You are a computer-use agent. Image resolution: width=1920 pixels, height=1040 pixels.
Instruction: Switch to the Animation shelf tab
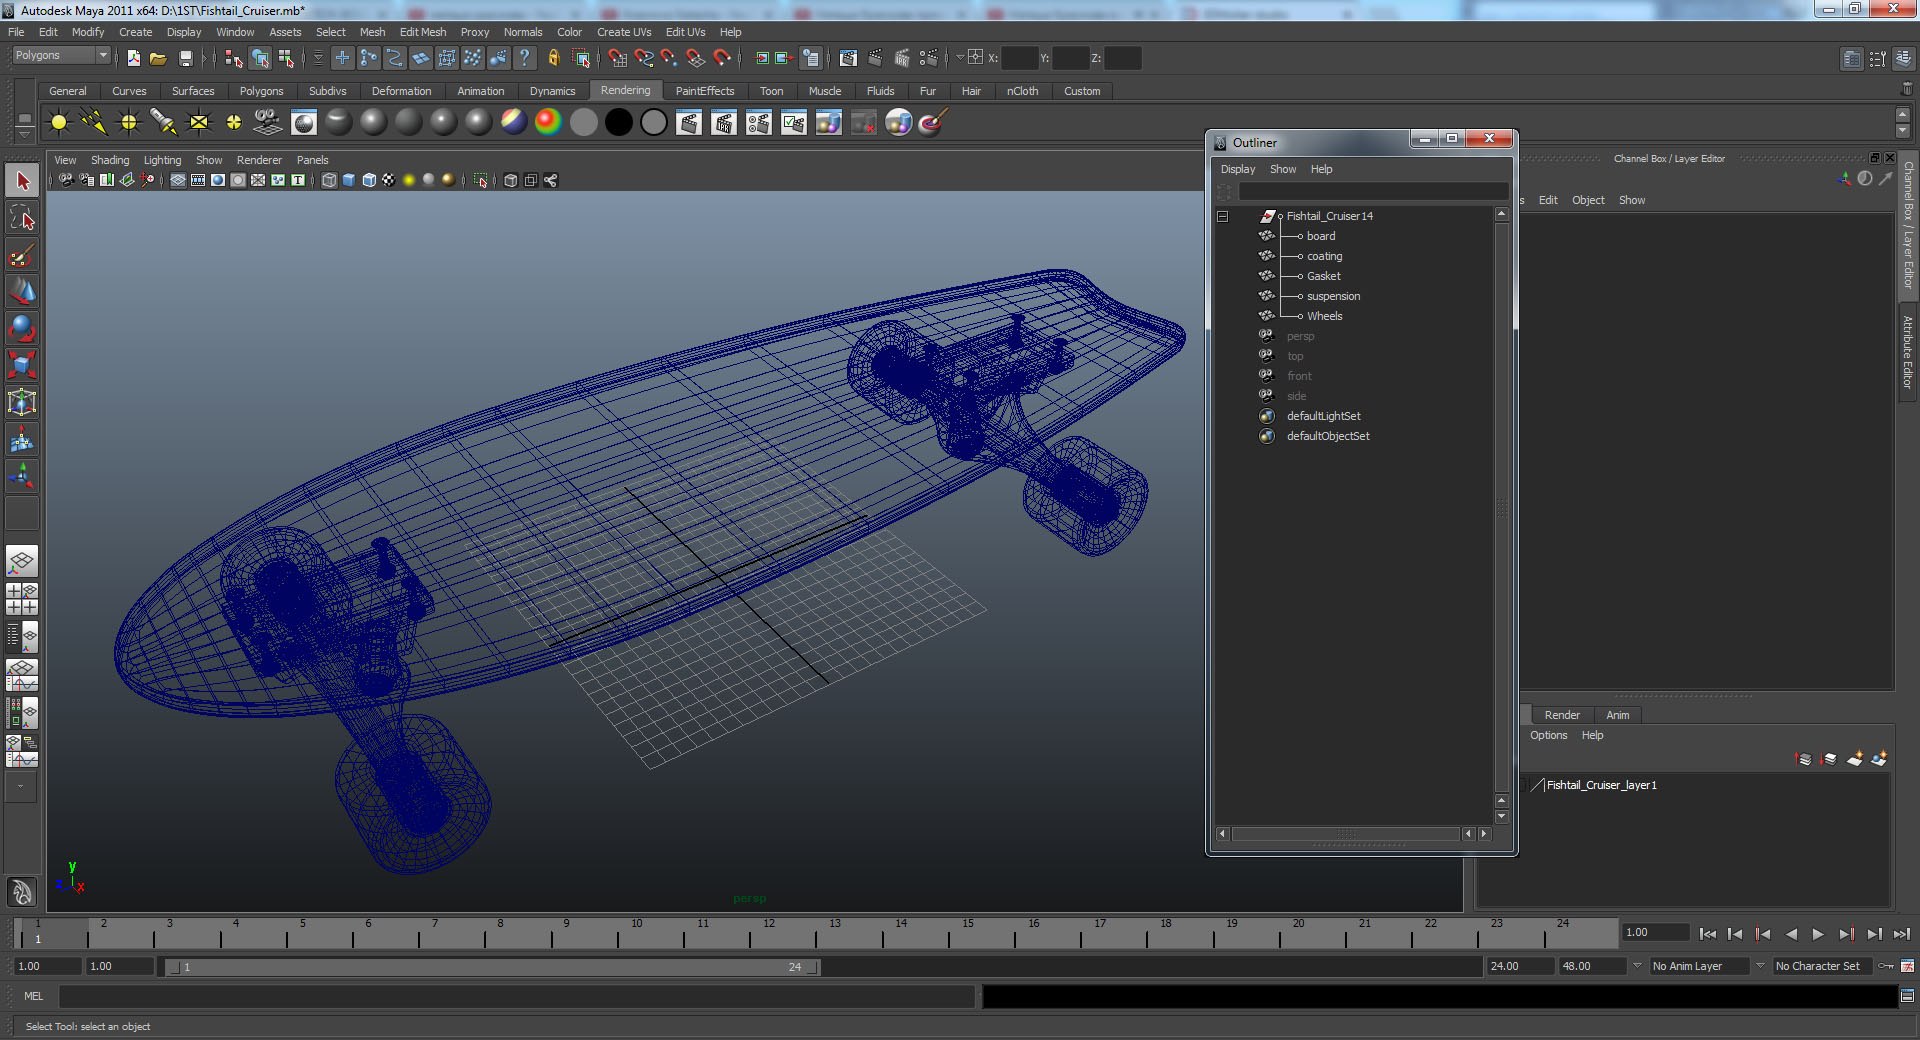pyautogui.click(x=480, y=91)
